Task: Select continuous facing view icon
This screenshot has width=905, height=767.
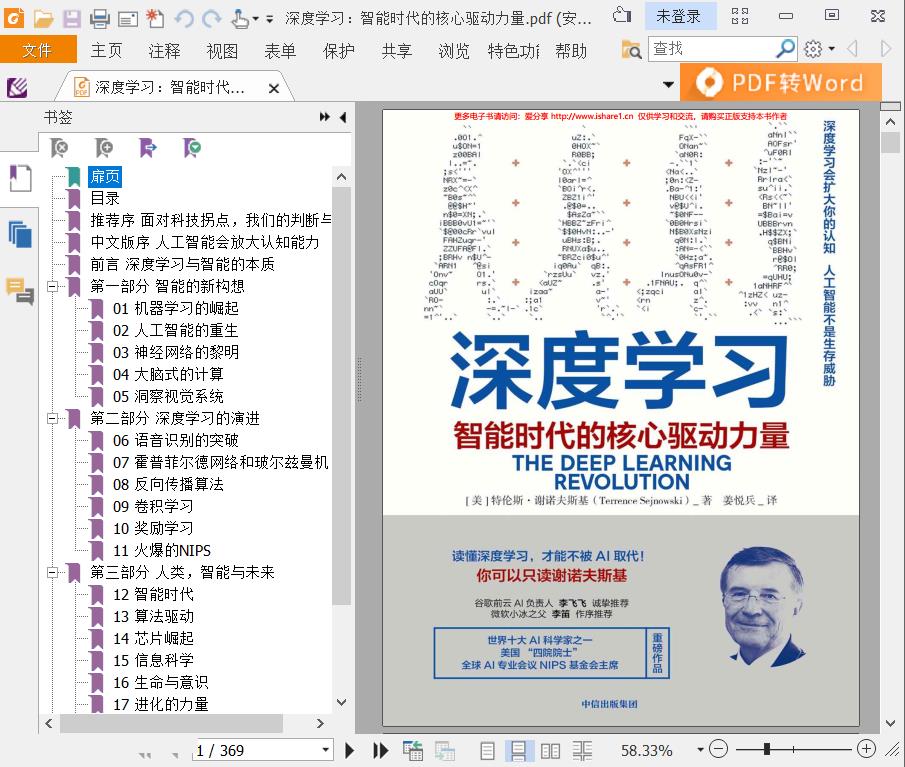Action: (582, 751)
